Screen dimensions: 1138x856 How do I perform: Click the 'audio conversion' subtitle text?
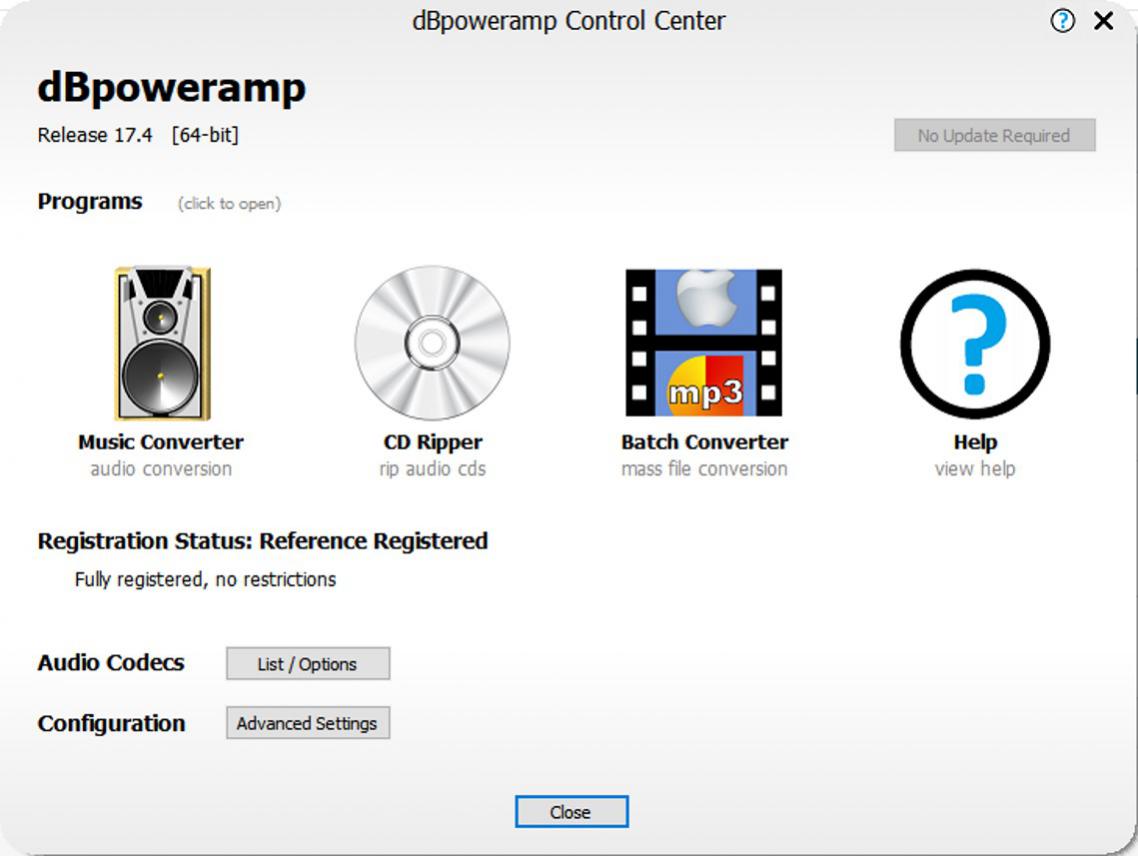point(161,469)
